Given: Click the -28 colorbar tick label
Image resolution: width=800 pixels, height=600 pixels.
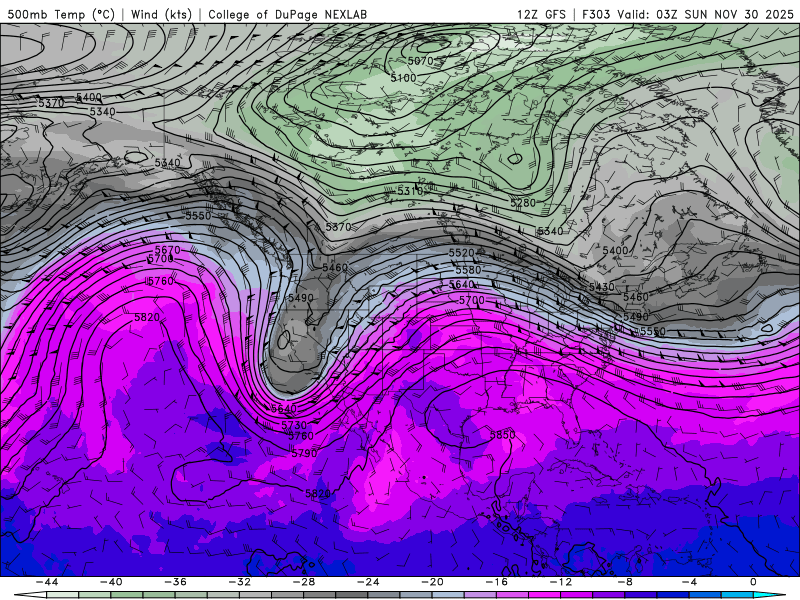Looking at the screenshot, I should click(304, 582).
